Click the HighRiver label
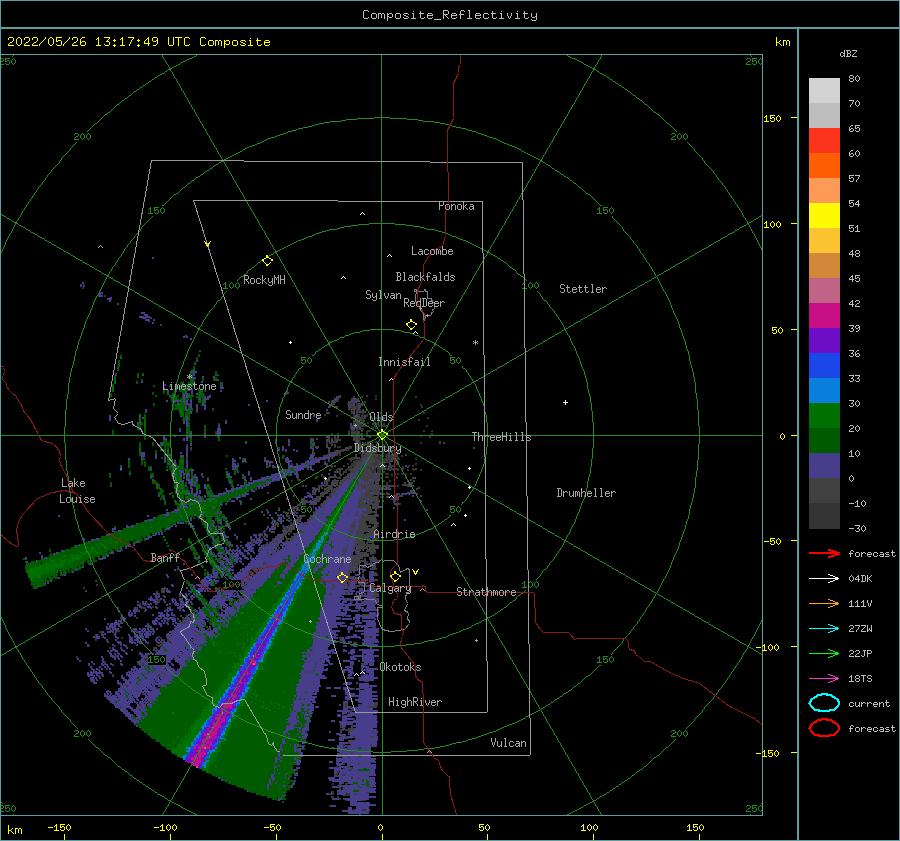The height and width of the screenshot is (841, 900). click(415, 702)
